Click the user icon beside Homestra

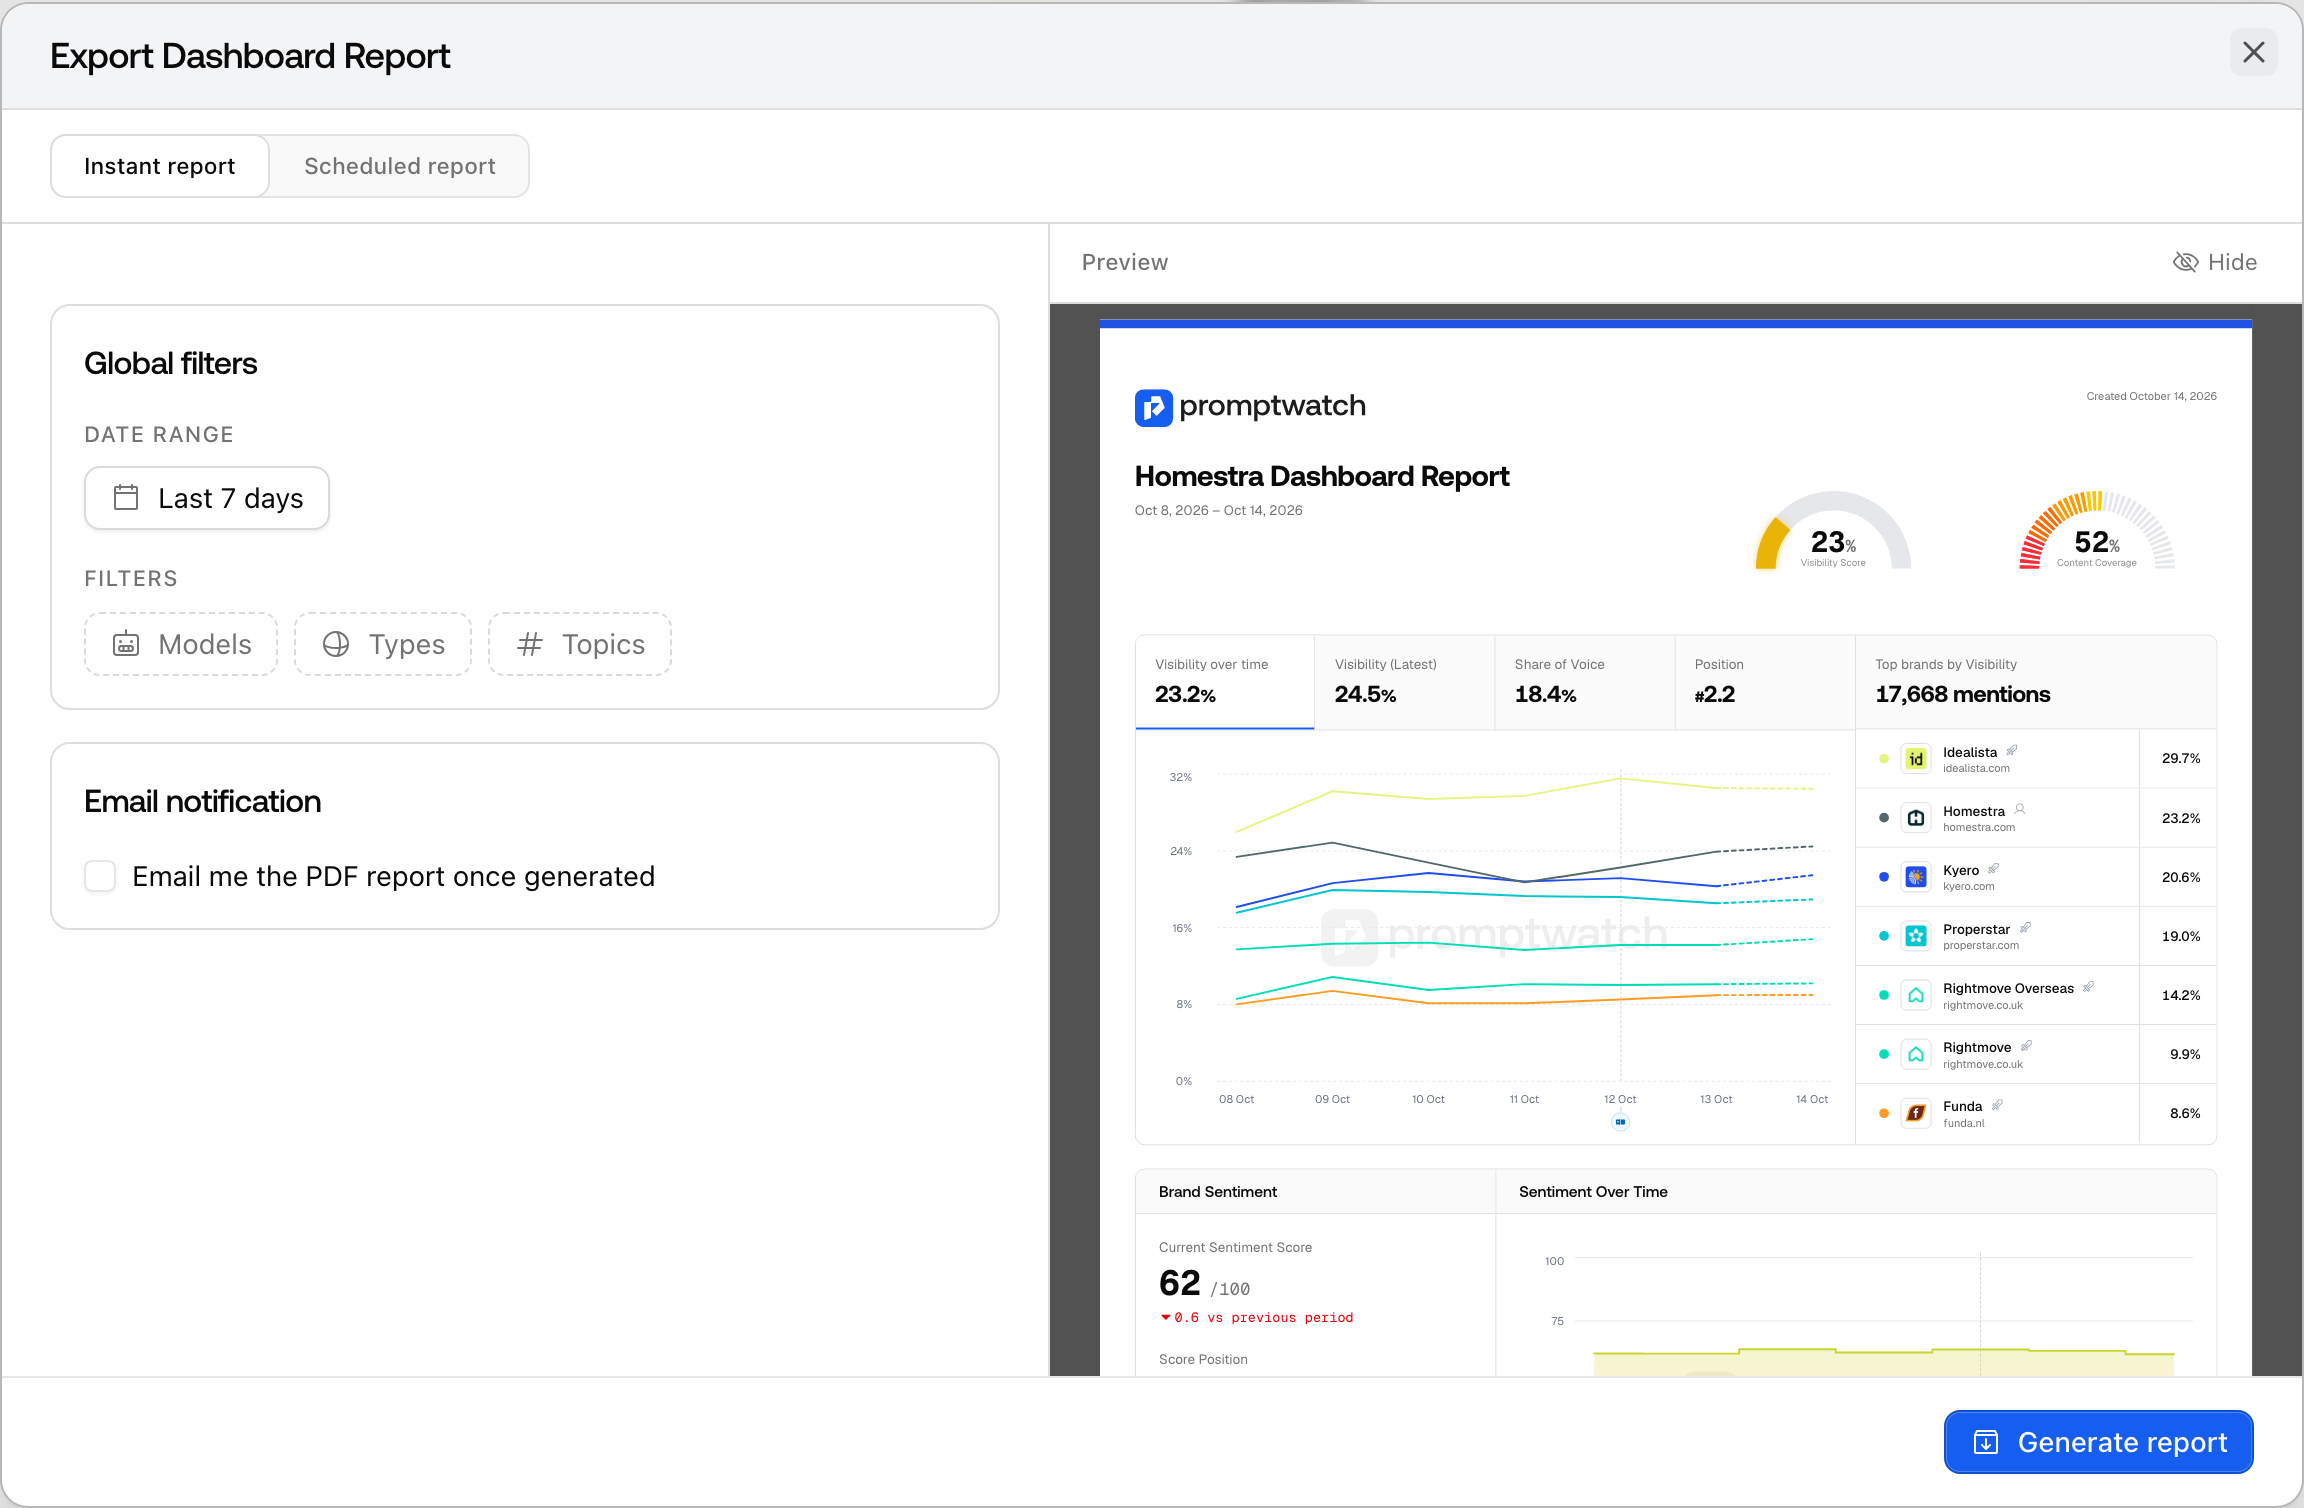pyautogui.click(x=2020, y=809)
